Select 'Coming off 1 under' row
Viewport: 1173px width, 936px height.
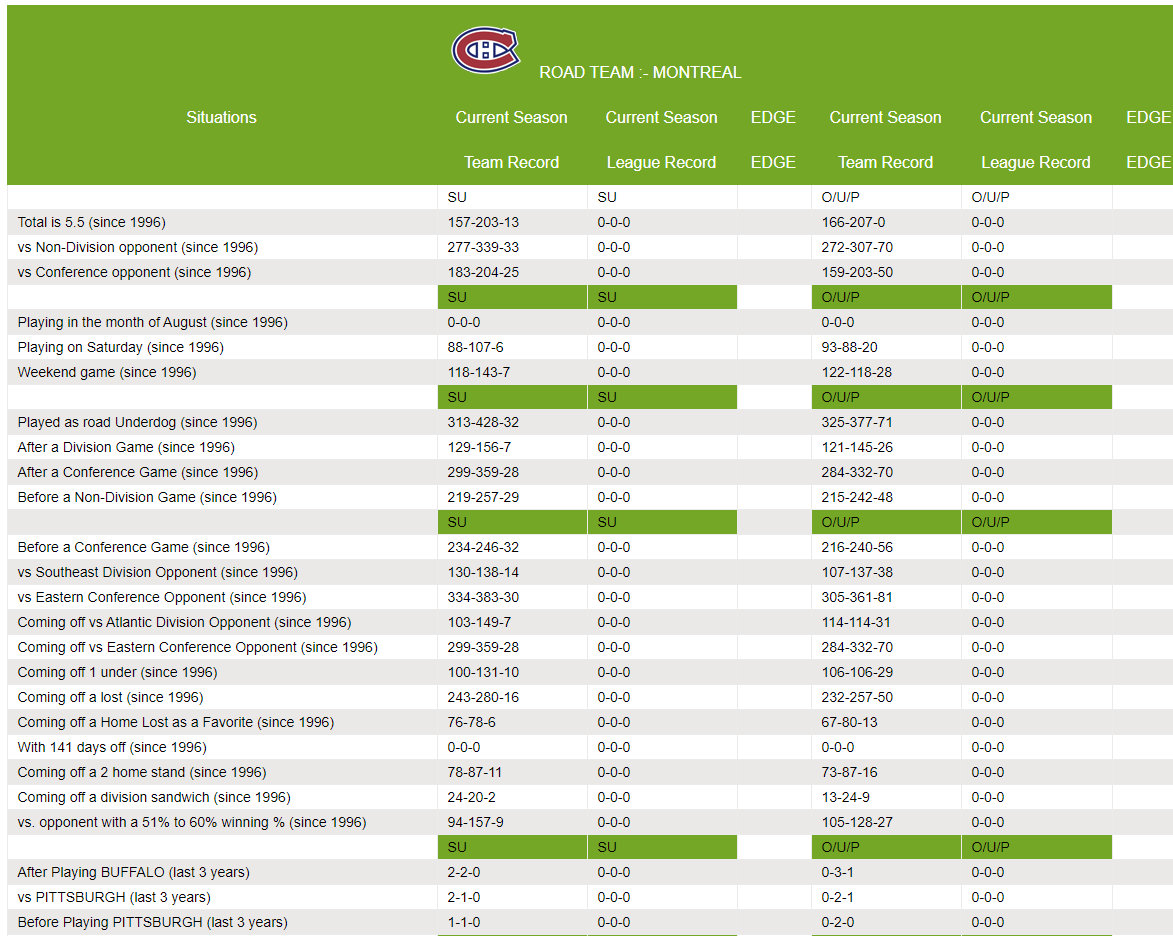589,672
